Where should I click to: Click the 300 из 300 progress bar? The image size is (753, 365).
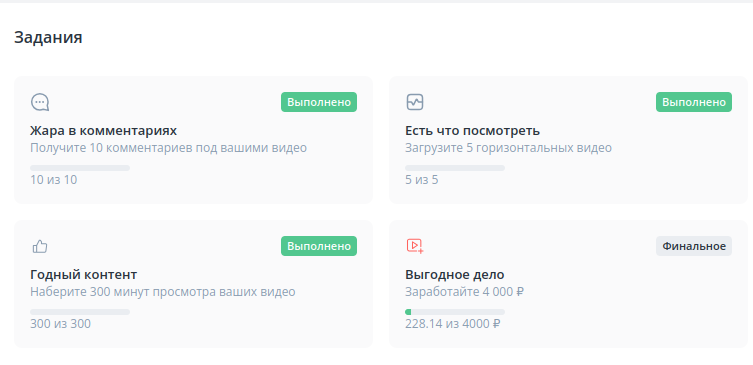(x=80, y=312)
